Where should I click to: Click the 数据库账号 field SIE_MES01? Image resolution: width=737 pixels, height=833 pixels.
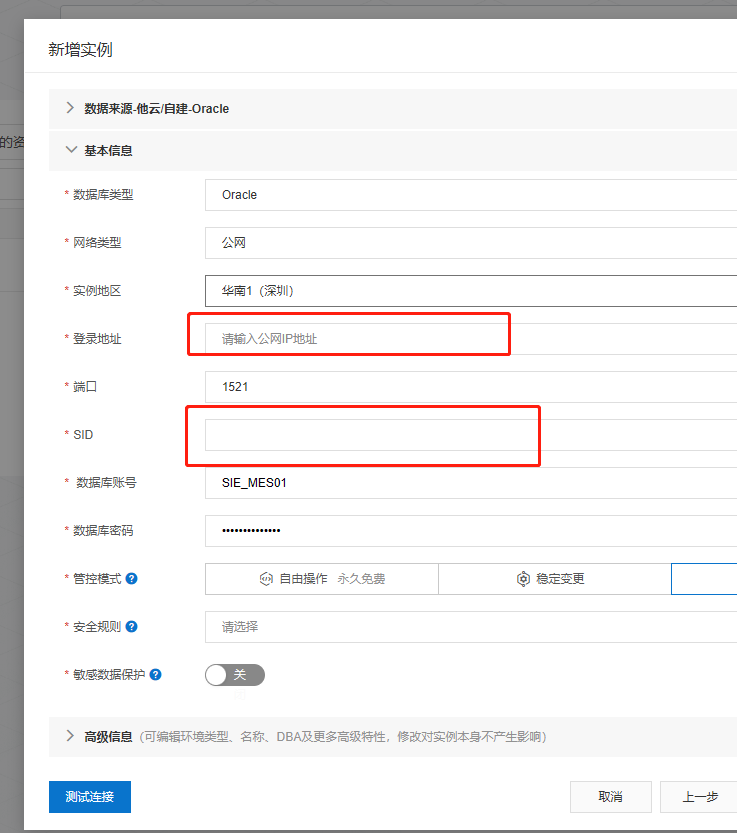[x=471, y=483]
